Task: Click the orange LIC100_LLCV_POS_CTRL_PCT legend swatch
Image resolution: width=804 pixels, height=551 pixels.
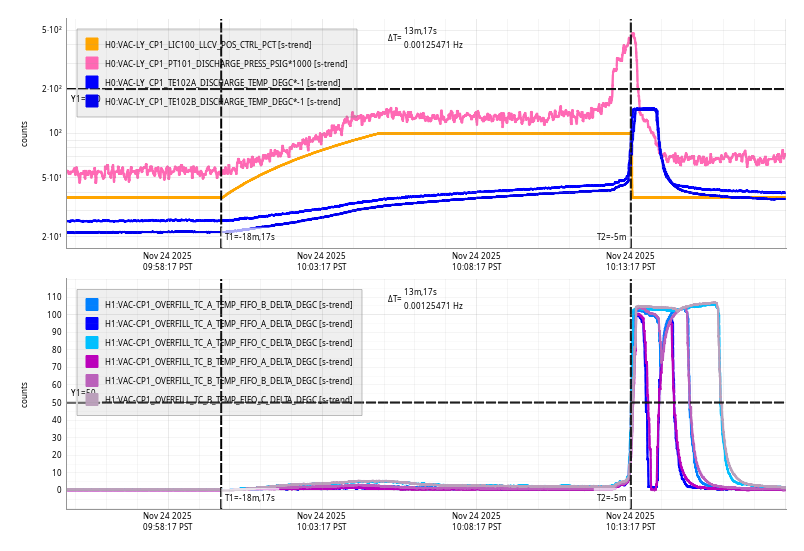Action: 92,44
